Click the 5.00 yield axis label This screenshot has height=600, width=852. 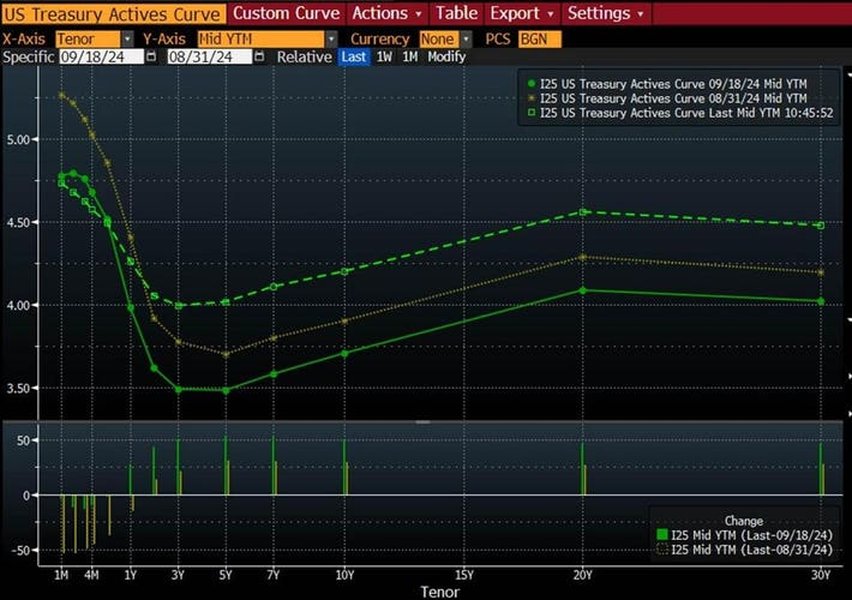point(18,139)
